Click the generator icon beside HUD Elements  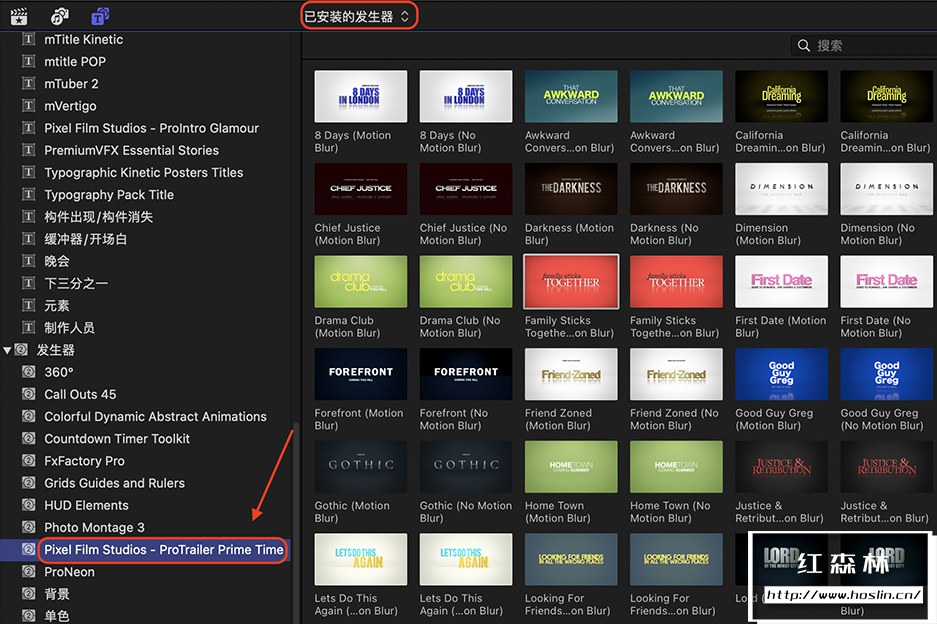(28, 505)
